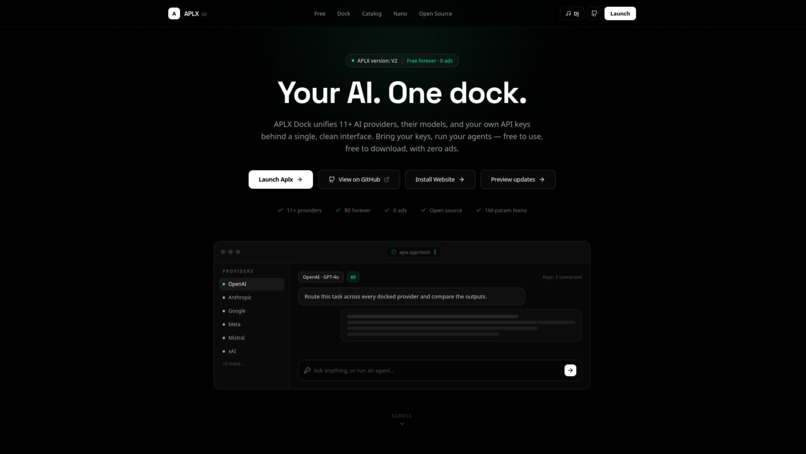Click the aplx.app/dock address bar
Screen dimensions: 806x454
[x=413, y=252]
